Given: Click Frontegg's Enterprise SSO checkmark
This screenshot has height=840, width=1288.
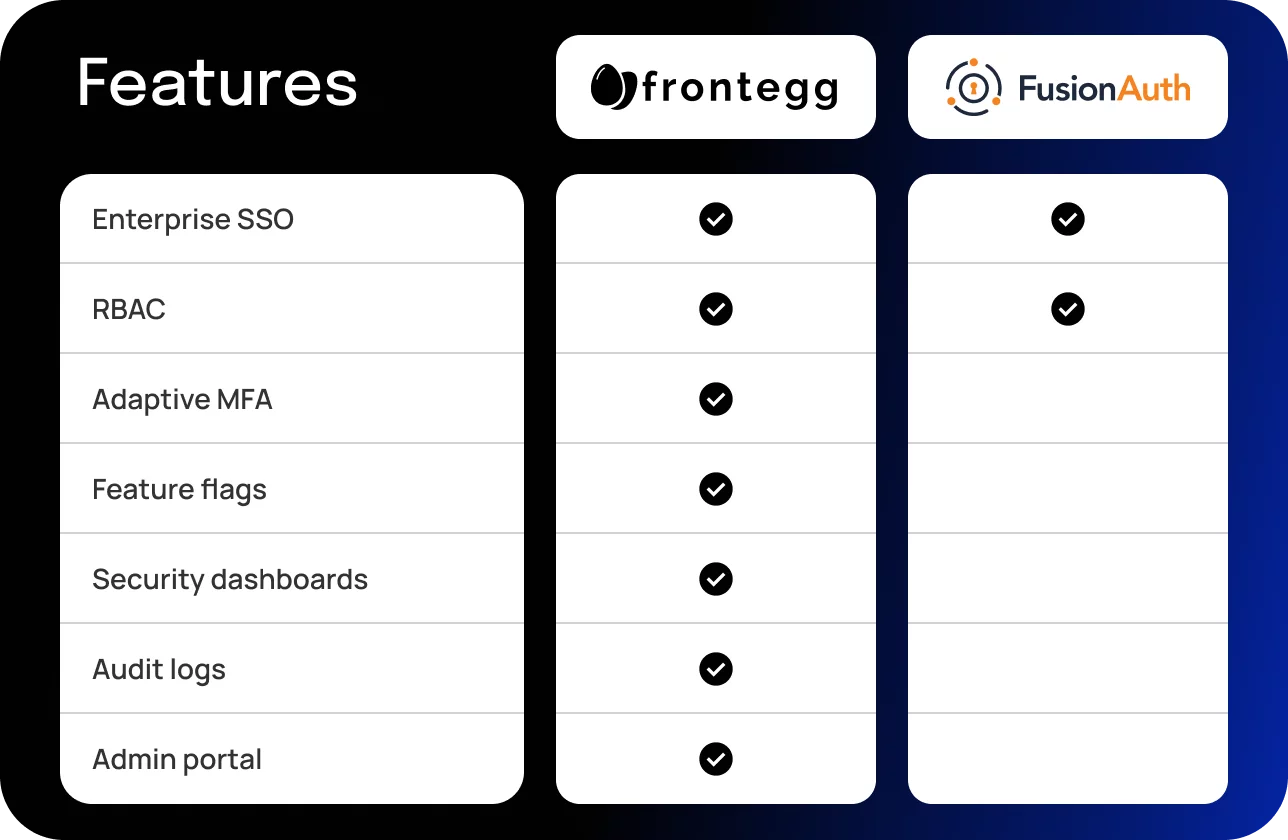Looking at the screenshot, I should [716, 219].
